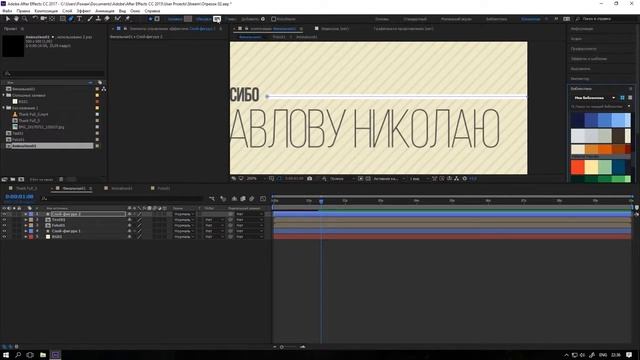
Task: Select the Rectangle shape tool
Action: click(62, 19)
